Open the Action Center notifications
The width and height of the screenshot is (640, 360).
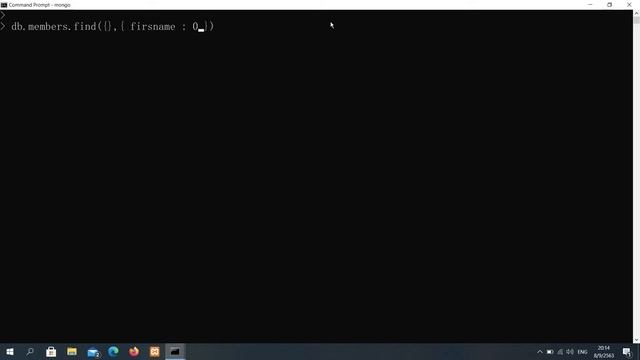(x=627, y=352)
